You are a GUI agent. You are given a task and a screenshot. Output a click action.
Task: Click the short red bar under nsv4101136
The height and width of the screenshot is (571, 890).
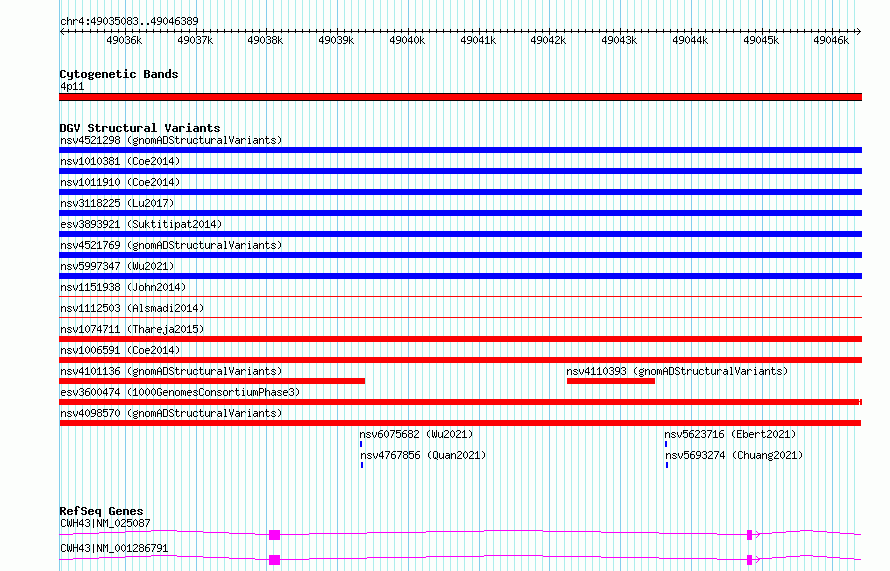pos(212,381)
